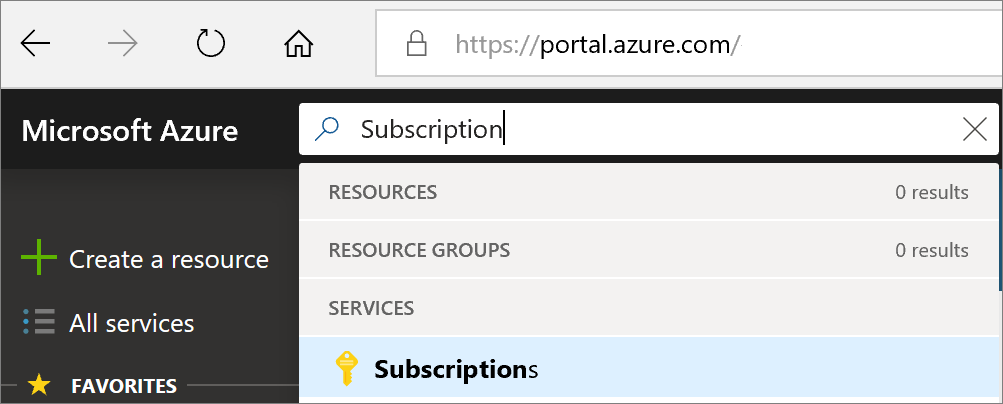The width and height of the screenshot is (1003, 404).
Task: Select the RESOURCES results header
Action: (383, 192)
